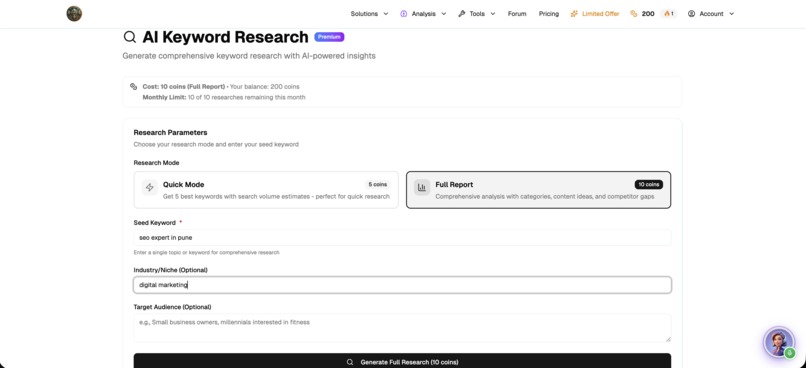Click the Full Report bar chart icon
The height and width of the screenshot is (368, 806).
[422, 188]
